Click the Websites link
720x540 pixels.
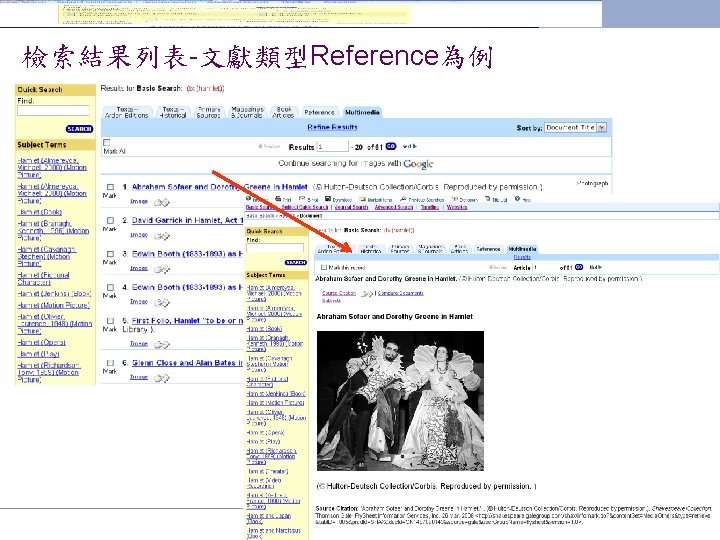pos(457,208)
